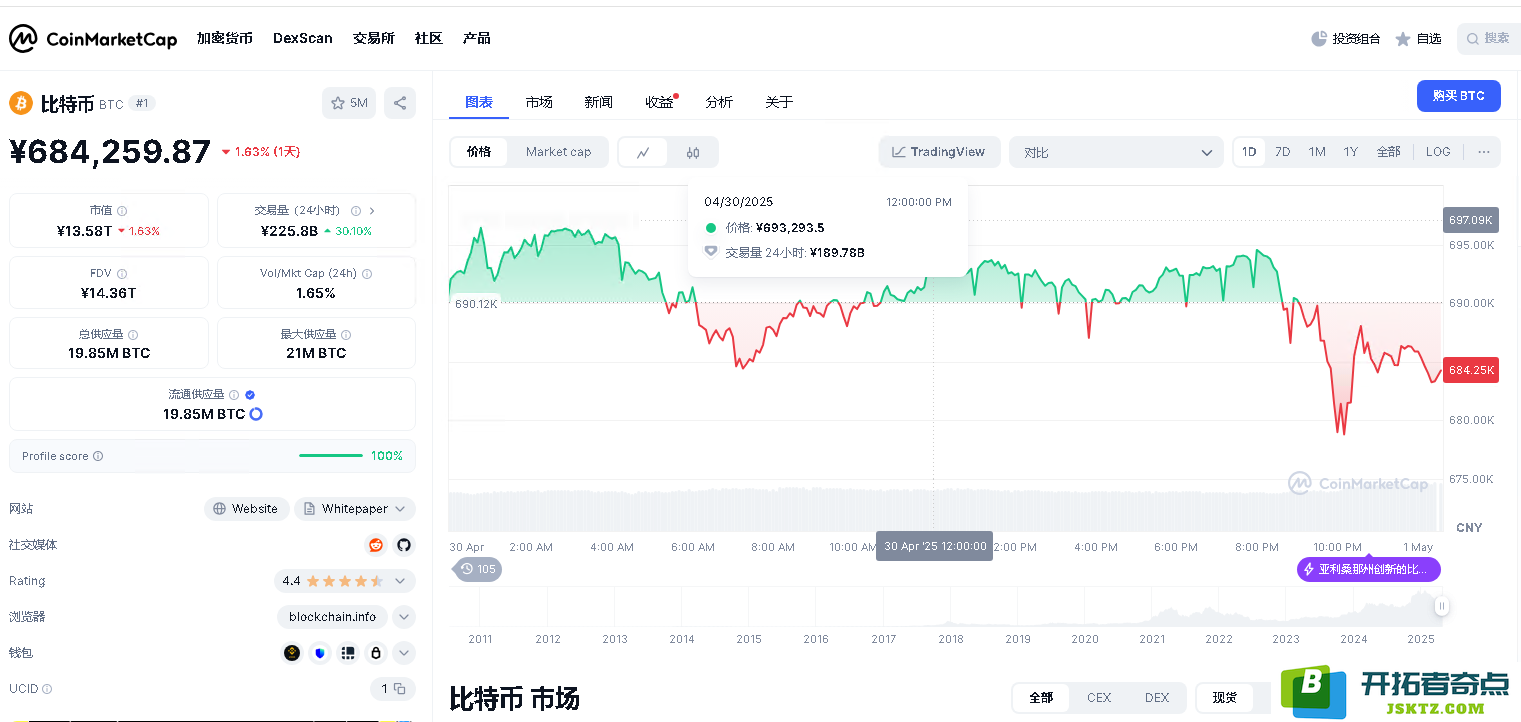Switch to the 分析 tab
This screenshot has width=1521, height=722.
[x=719, y=102]
